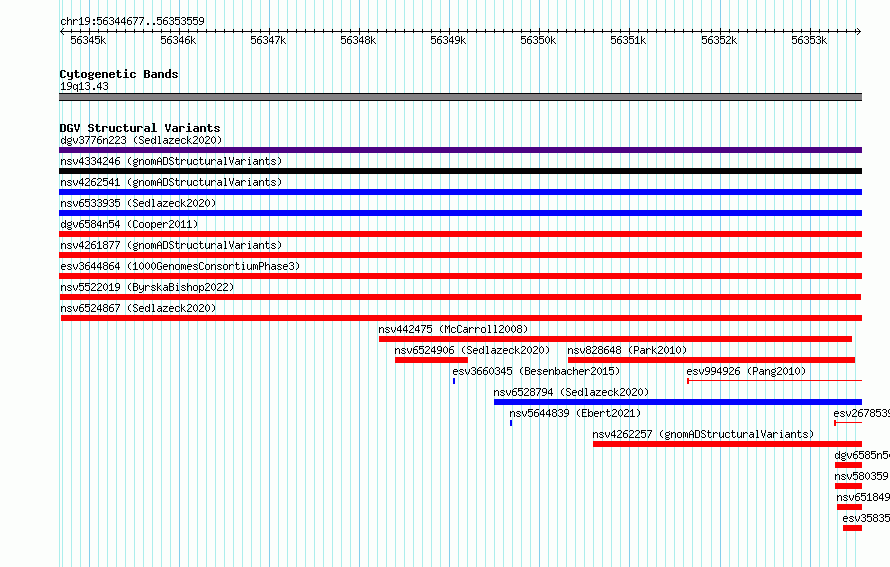Select the red bar under dgv6585n54
The width and height of the screenshot is (890, 567).
pos(849,465)
